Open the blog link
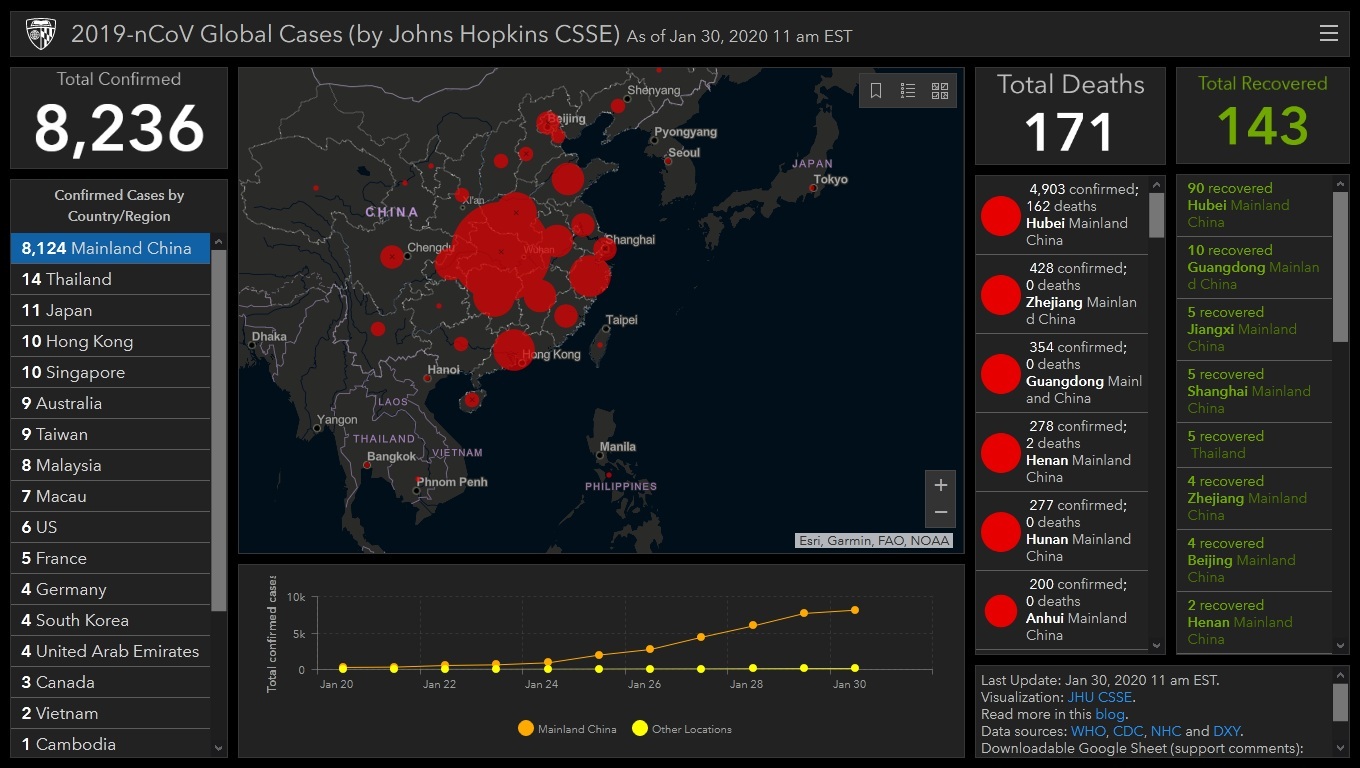The width and height of the screenshot is (1360, 768). coord(1110,714)
